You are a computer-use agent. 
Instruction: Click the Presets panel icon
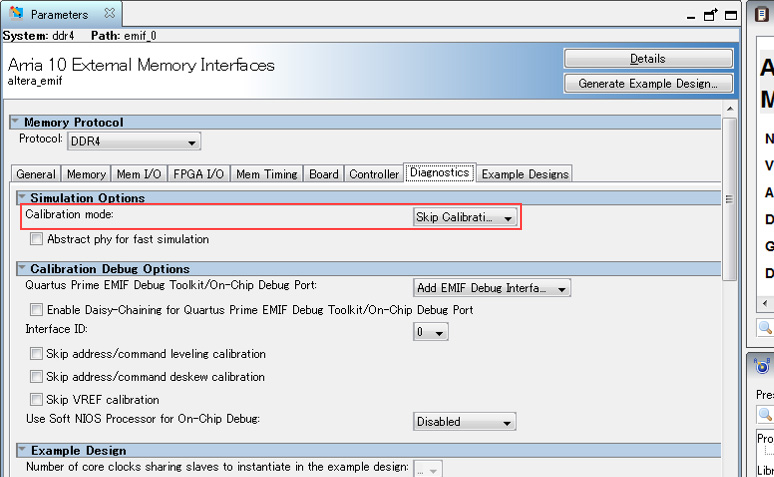point(763,367)
